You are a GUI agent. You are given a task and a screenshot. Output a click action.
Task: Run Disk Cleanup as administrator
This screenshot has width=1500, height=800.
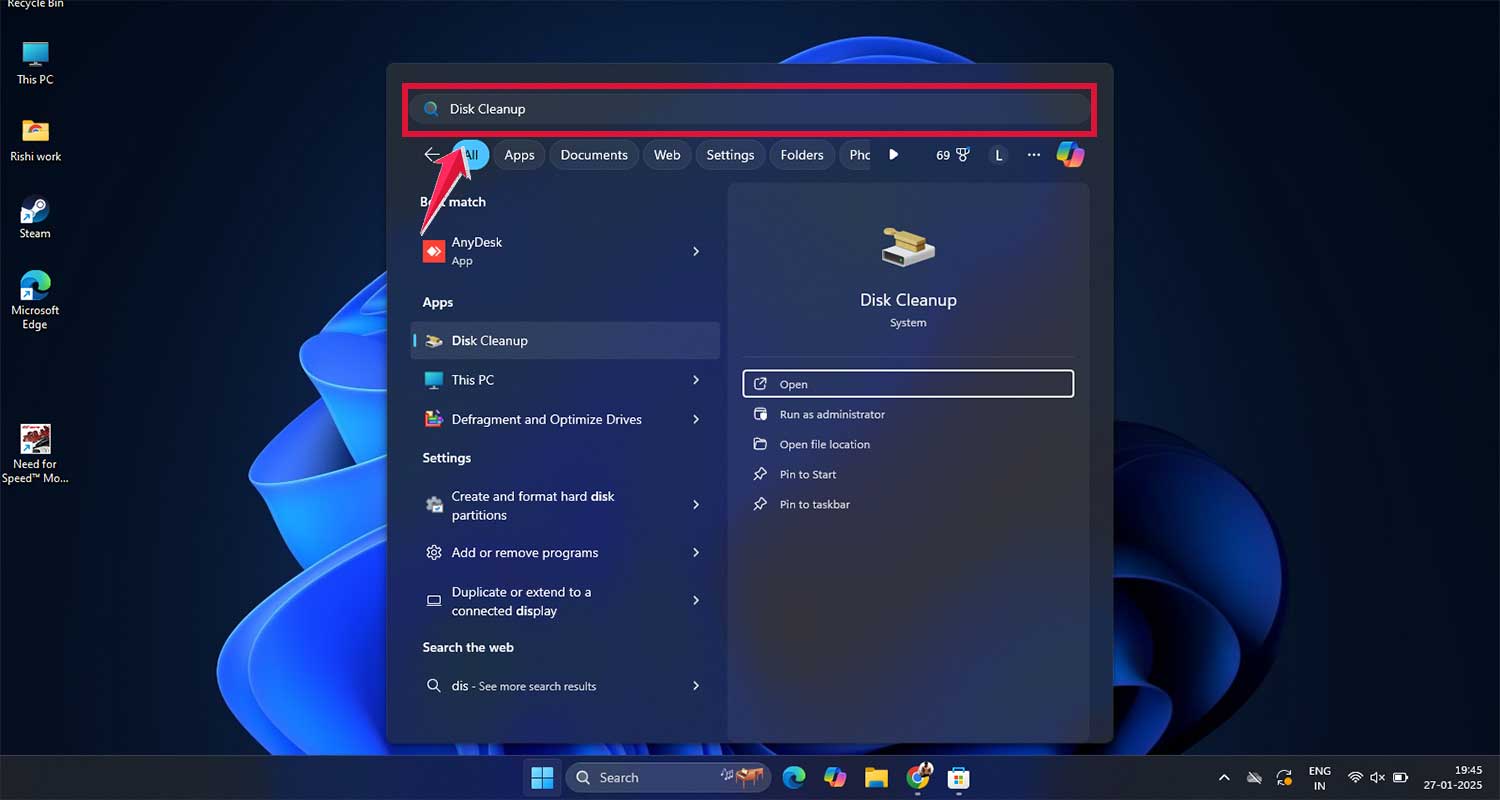[x=830, y=414]
